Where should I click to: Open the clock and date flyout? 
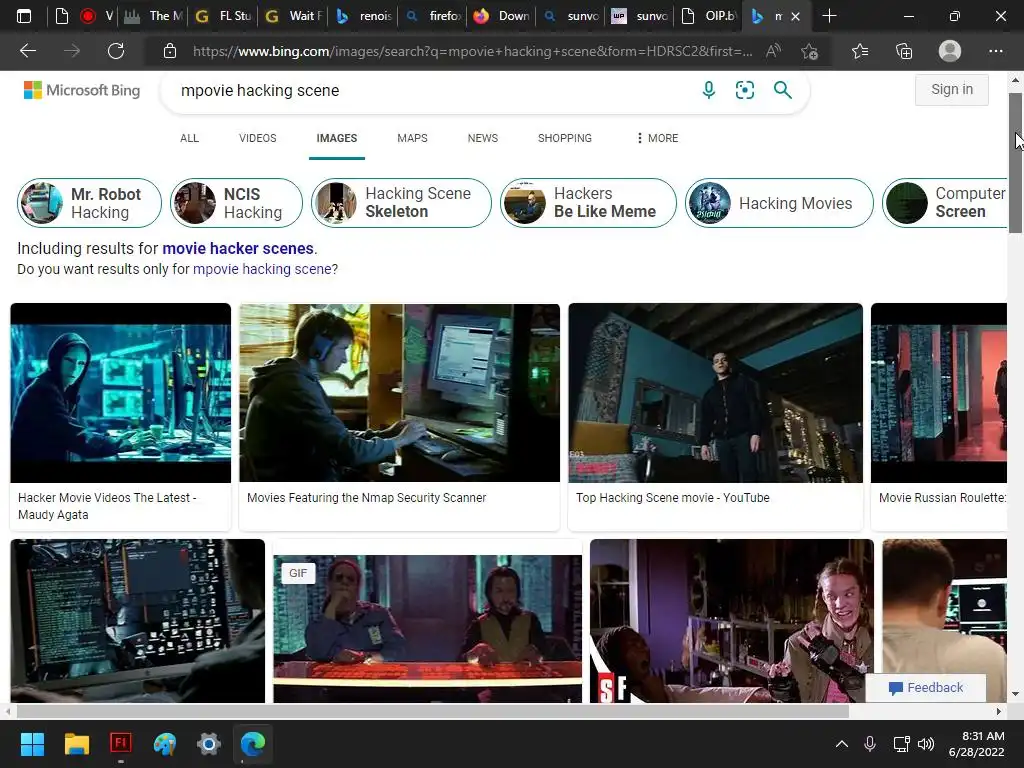[976, 744]
